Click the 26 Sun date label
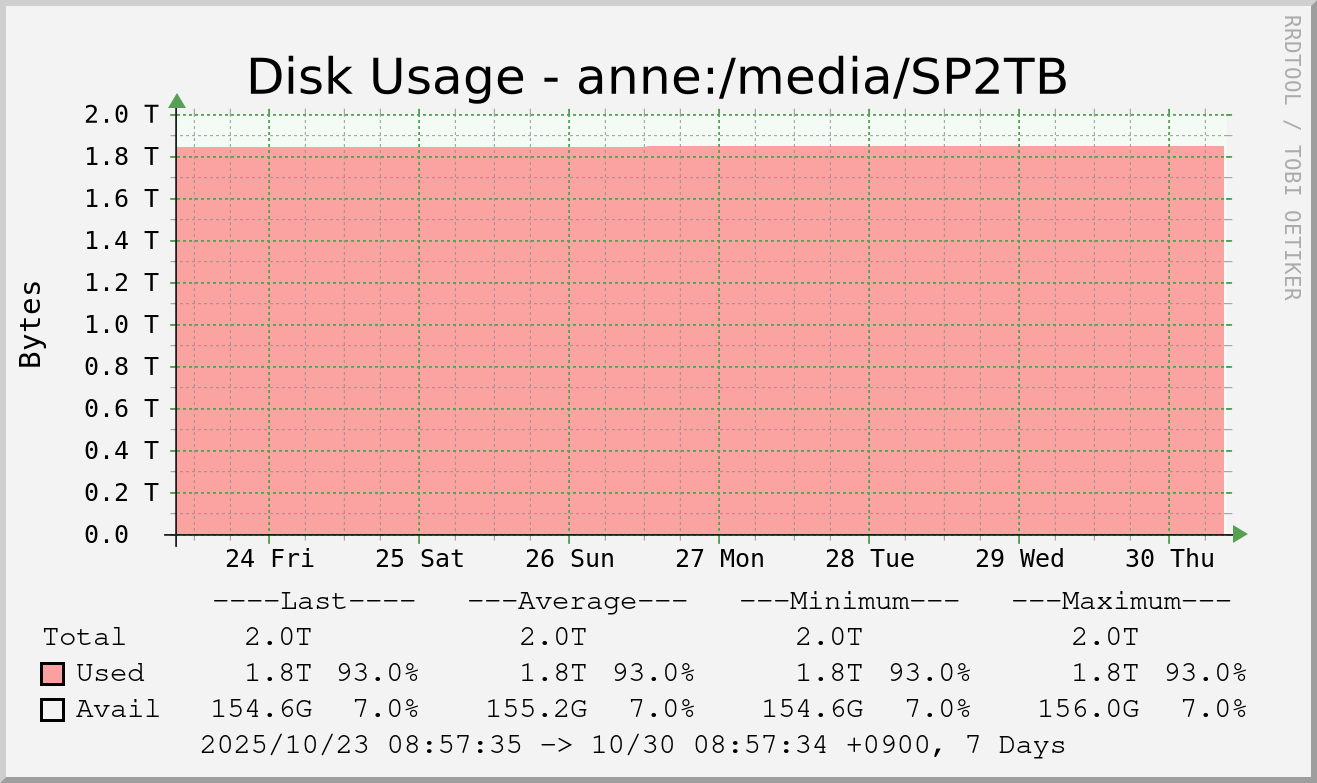Viewport: 1317px width, 783px height. (x=570, y=558)
